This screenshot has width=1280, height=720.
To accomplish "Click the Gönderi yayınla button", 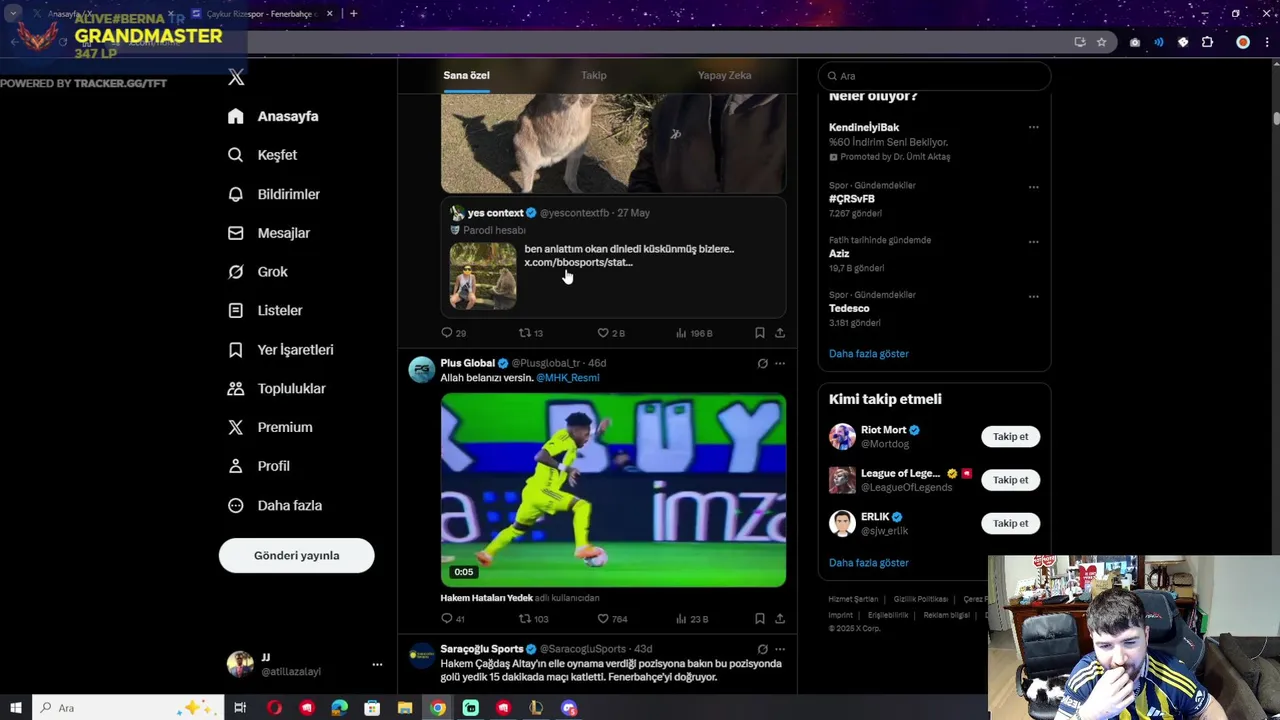I will click(x=296, y=555).
